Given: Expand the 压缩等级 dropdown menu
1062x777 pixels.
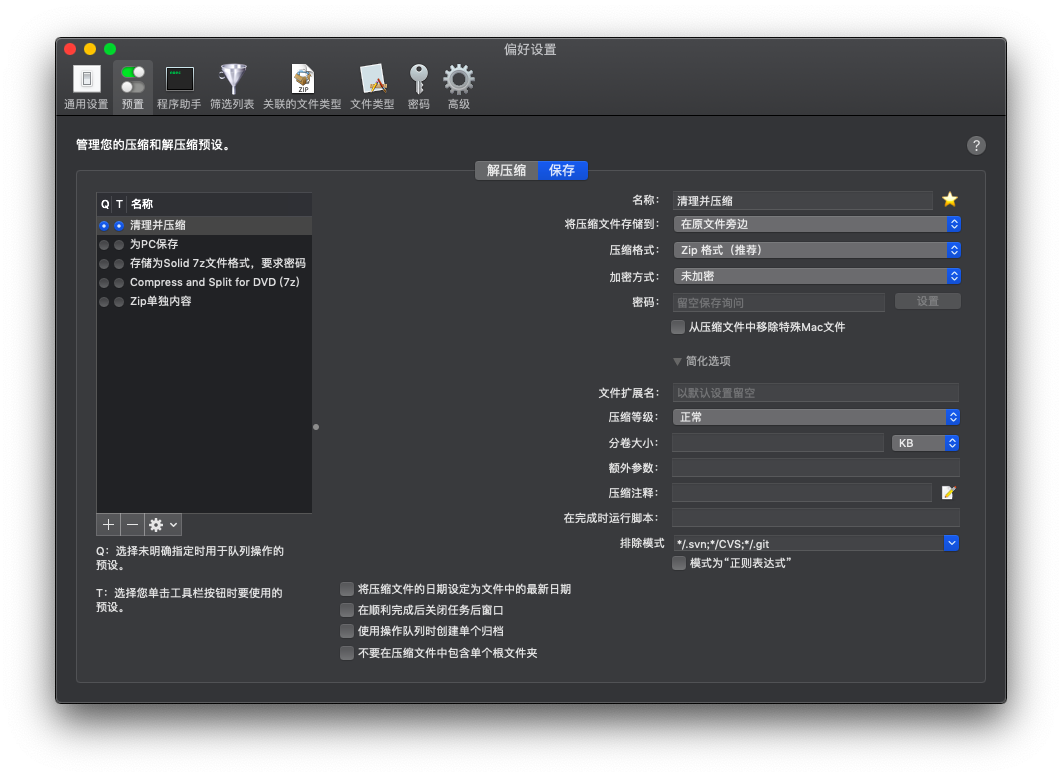Looking at the screenshot, I should [817, 417].
